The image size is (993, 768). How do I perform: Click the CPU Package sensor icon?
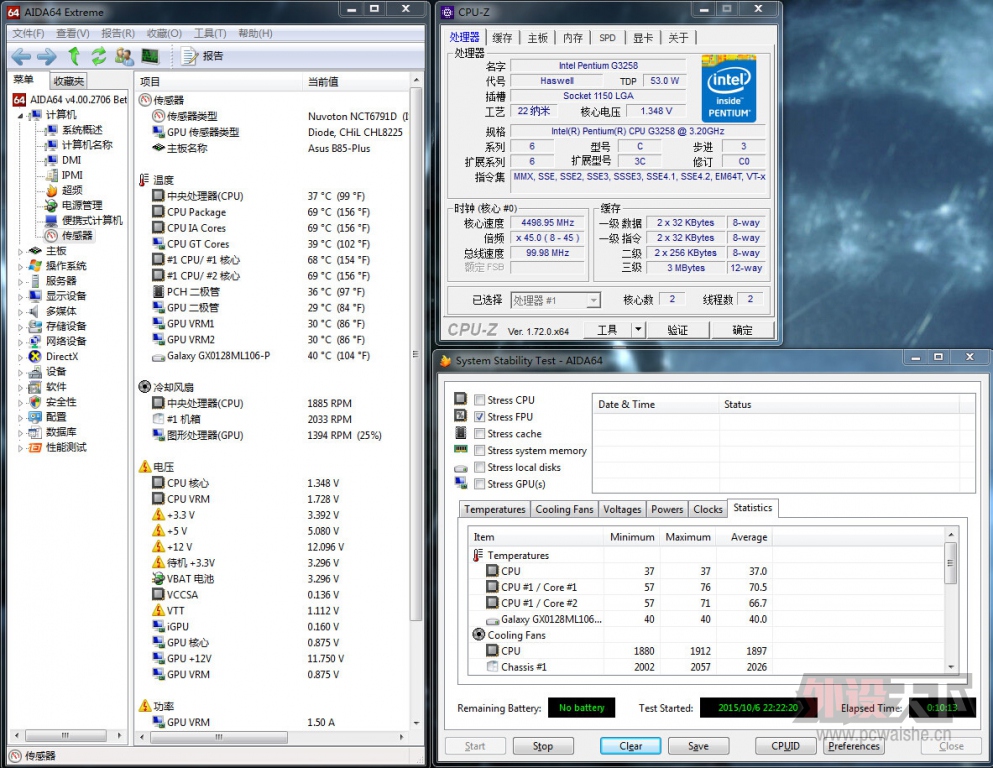click(158, 212)
